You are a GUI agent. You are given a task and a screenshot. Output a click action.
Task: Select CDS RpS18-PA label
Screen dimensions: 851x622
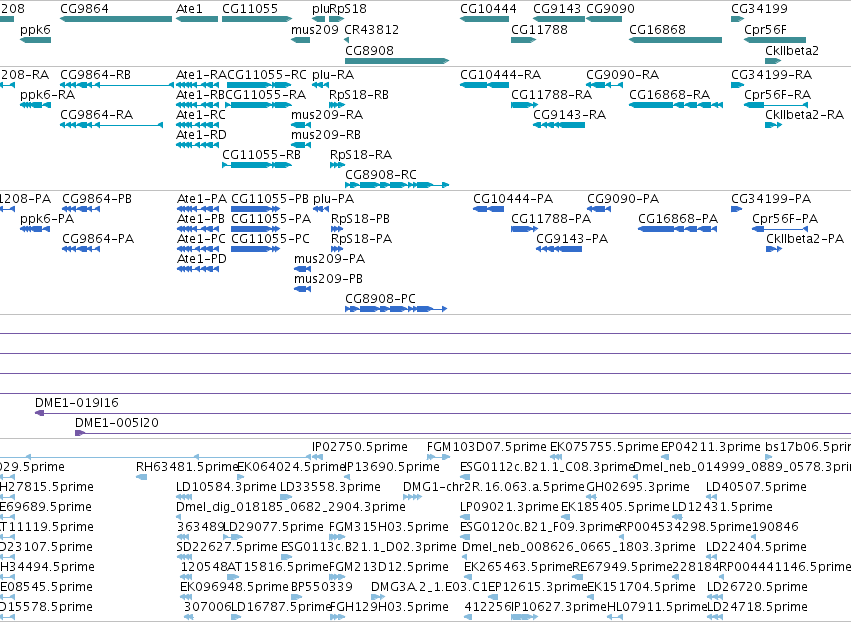point(361,239)
